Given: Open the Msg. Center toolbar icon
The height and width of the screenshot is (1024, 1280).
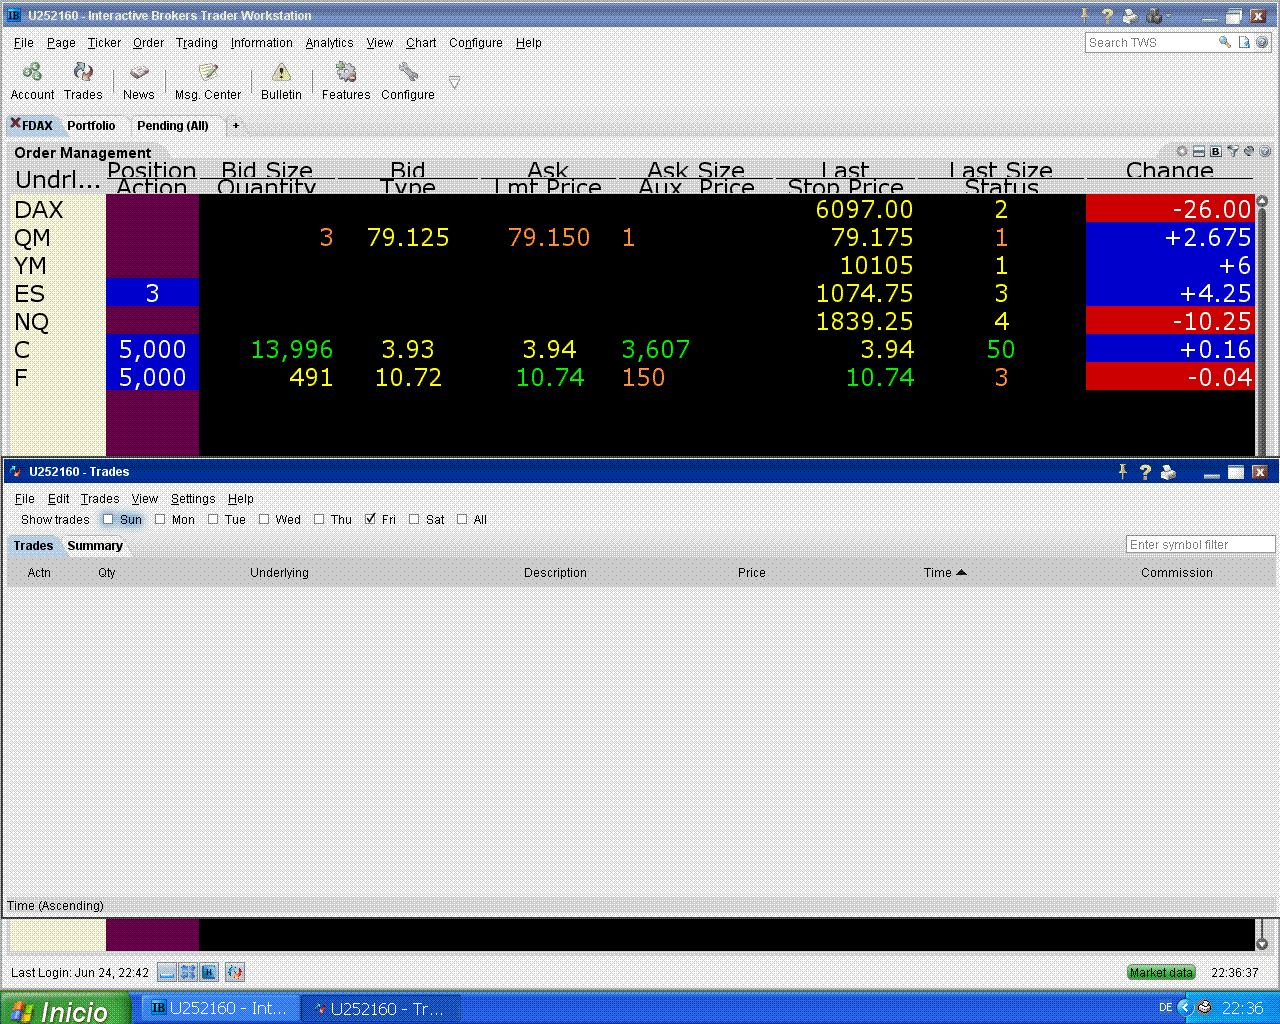Looking at the screenshot, I should 208,73.
